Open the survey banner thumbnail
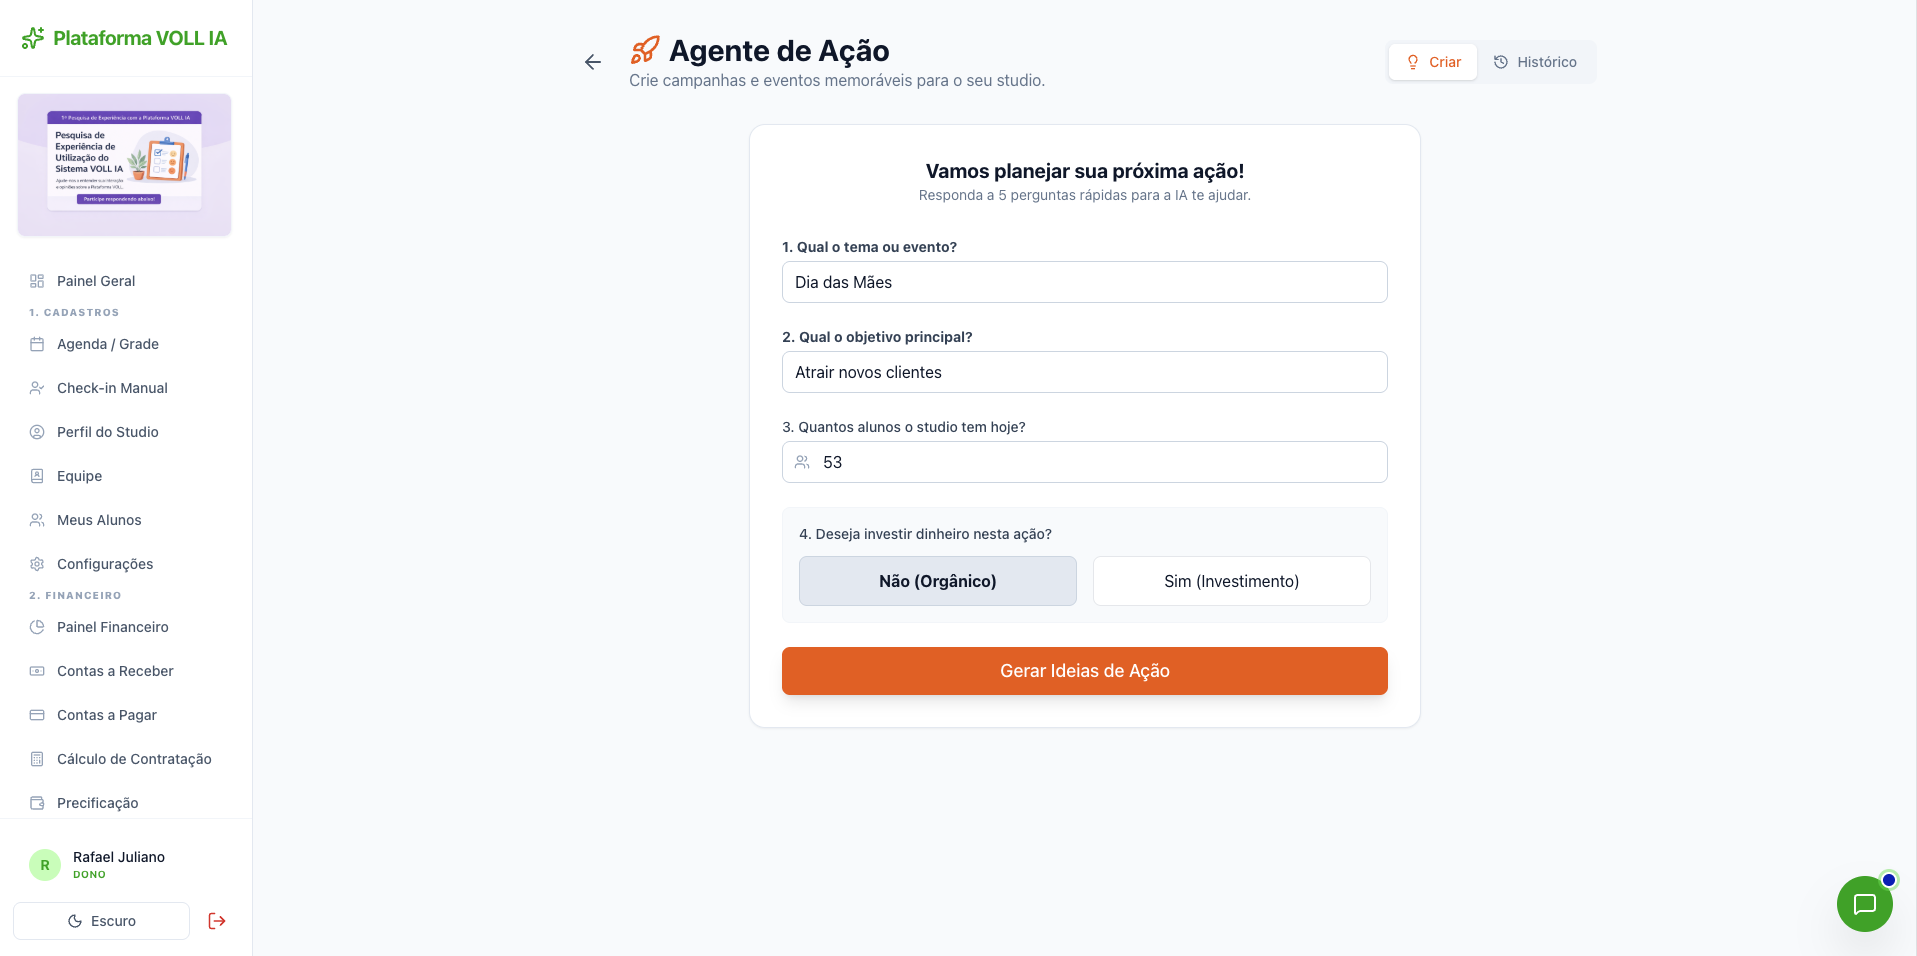The height and width of the screenshot is (956, 1917). click(125, 165)
